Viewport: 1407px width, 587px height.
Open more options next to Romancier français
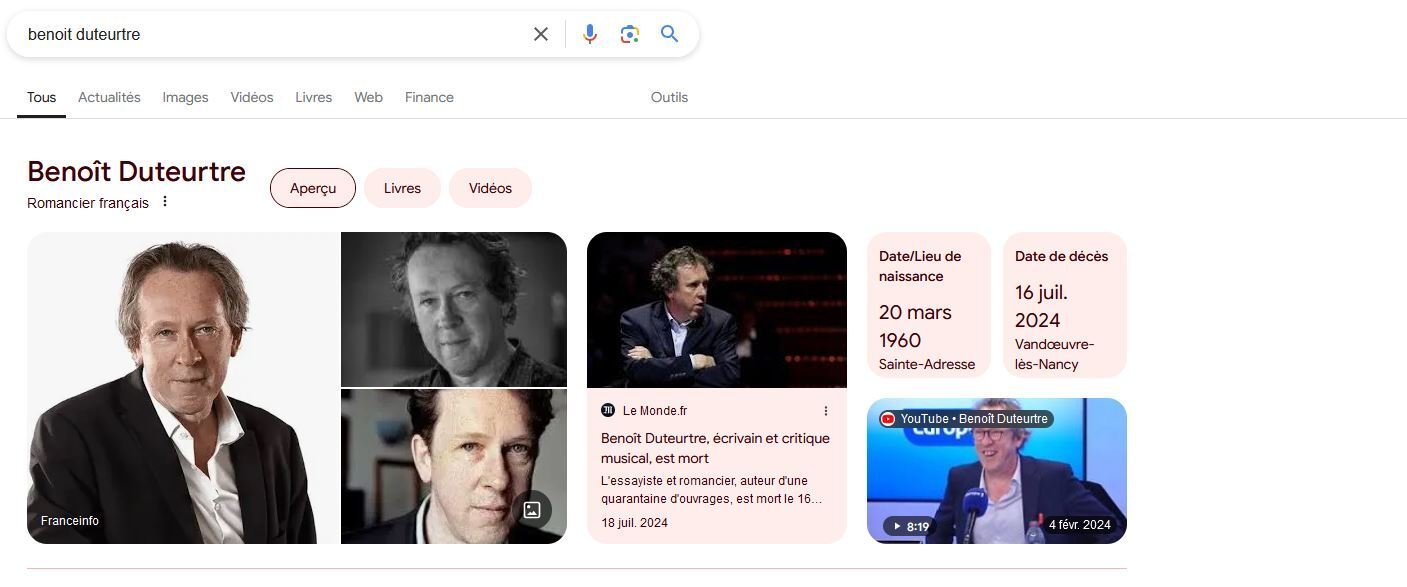tap(165, 202)
